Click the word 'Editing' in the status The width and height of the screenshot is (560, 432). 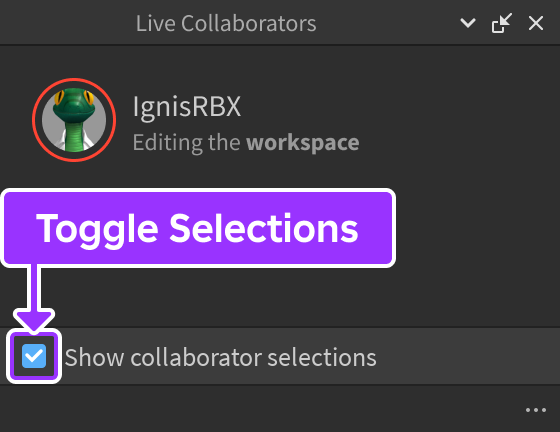(x=168, y=143)
